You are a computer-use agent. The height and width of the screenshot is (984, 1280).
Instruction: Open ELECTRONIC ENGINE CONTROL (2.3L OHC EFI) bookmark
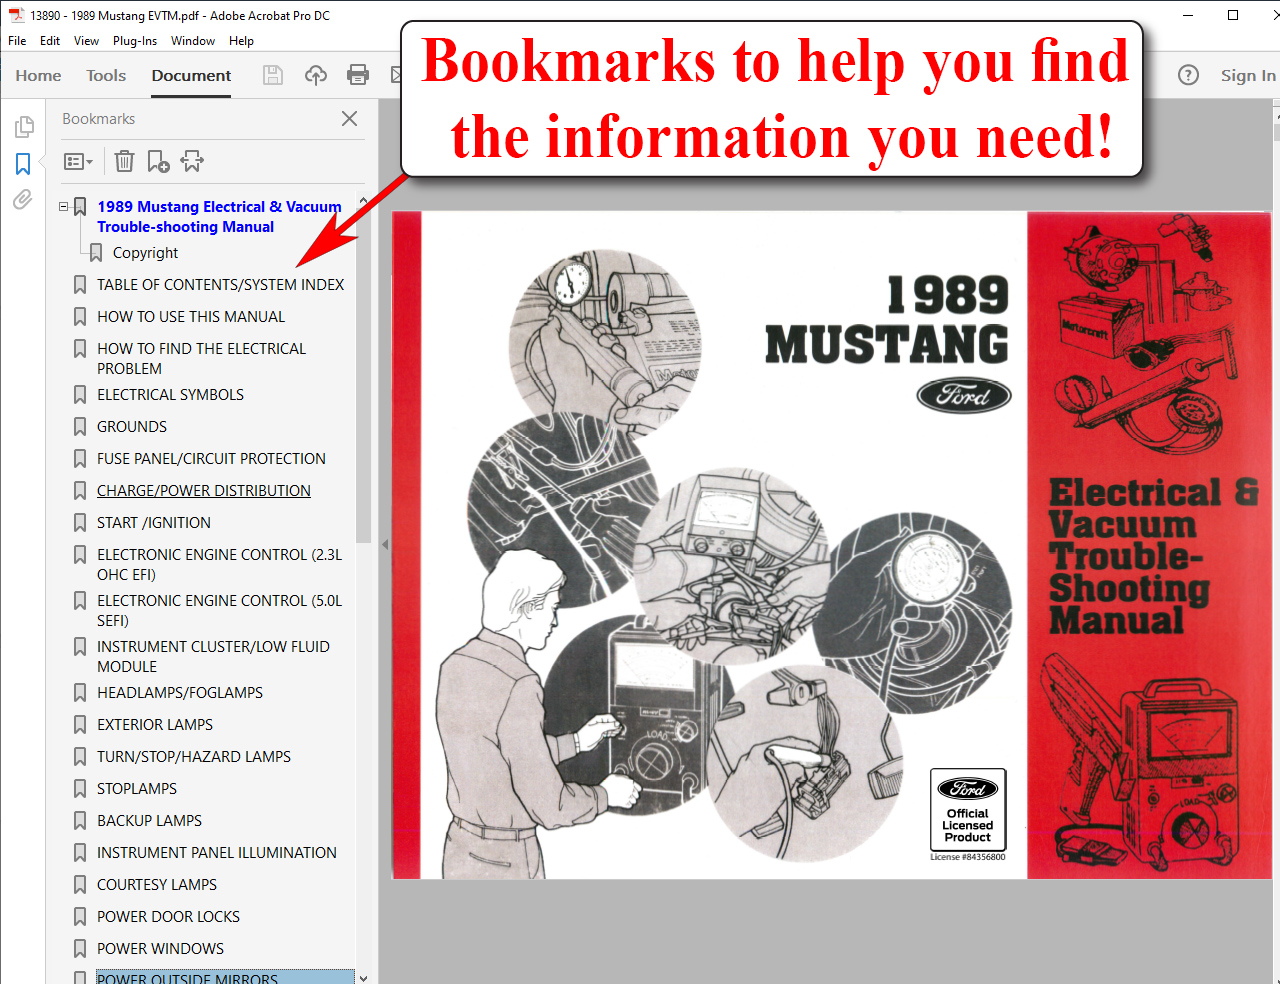(x=219, y=564)
